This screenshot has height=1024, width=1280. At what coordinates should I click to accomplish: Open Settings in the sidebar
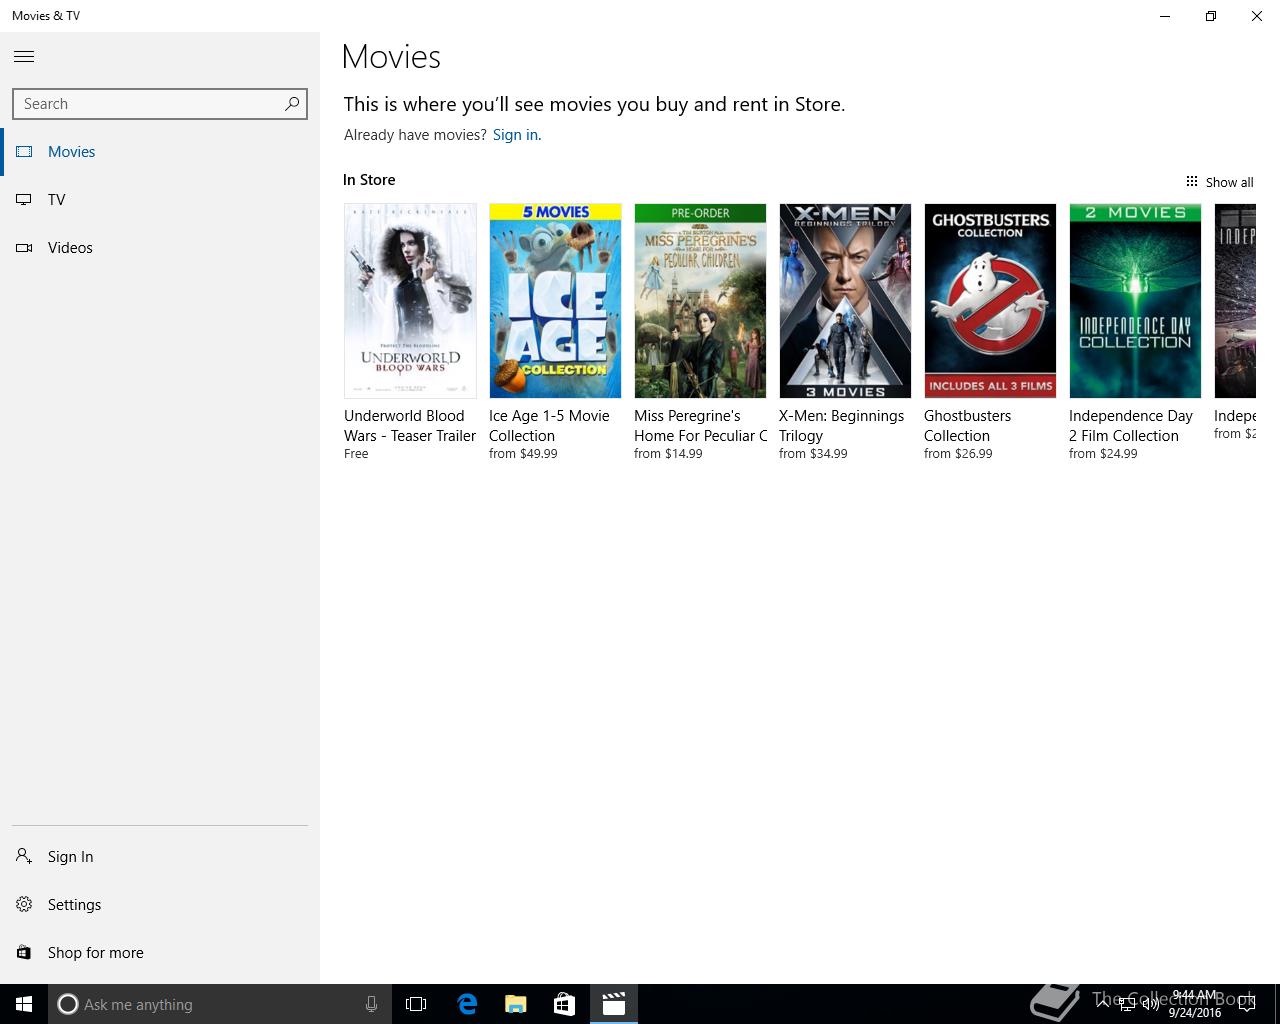[160, 905]
